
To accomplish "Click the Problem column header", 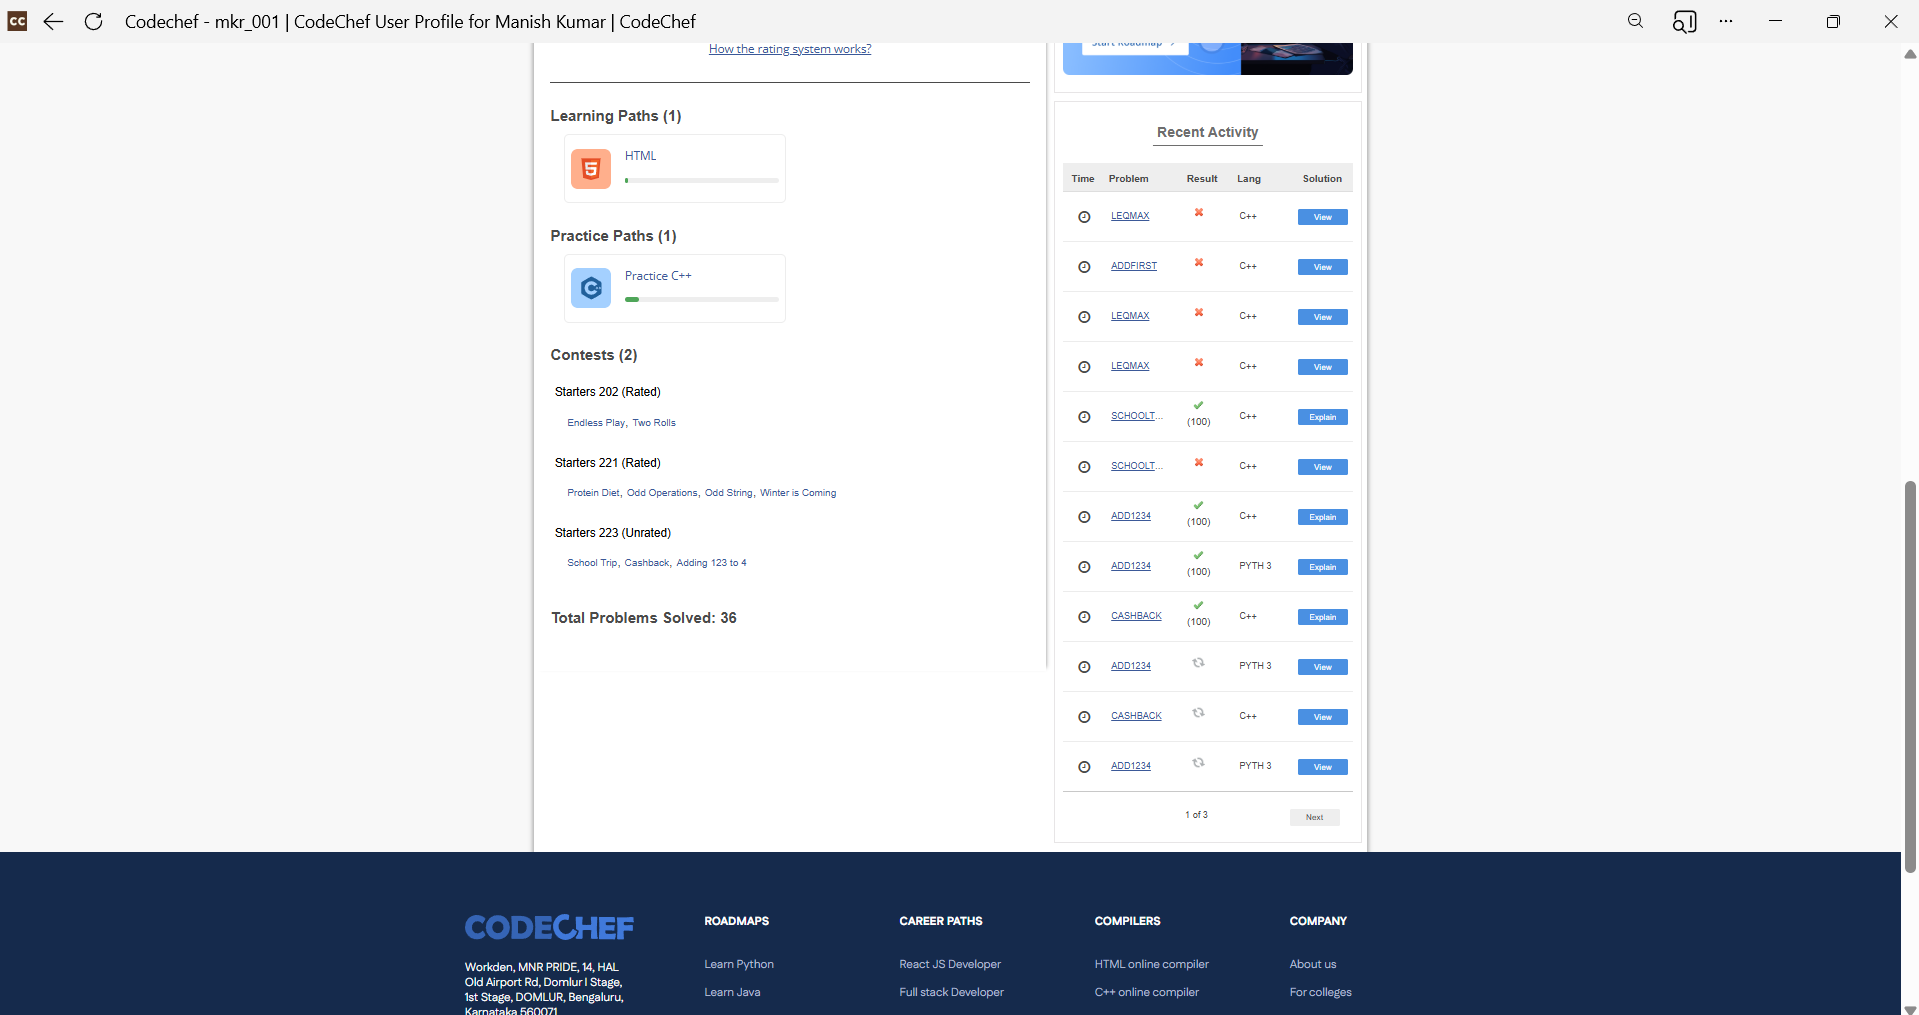I will pos(1128,179).
